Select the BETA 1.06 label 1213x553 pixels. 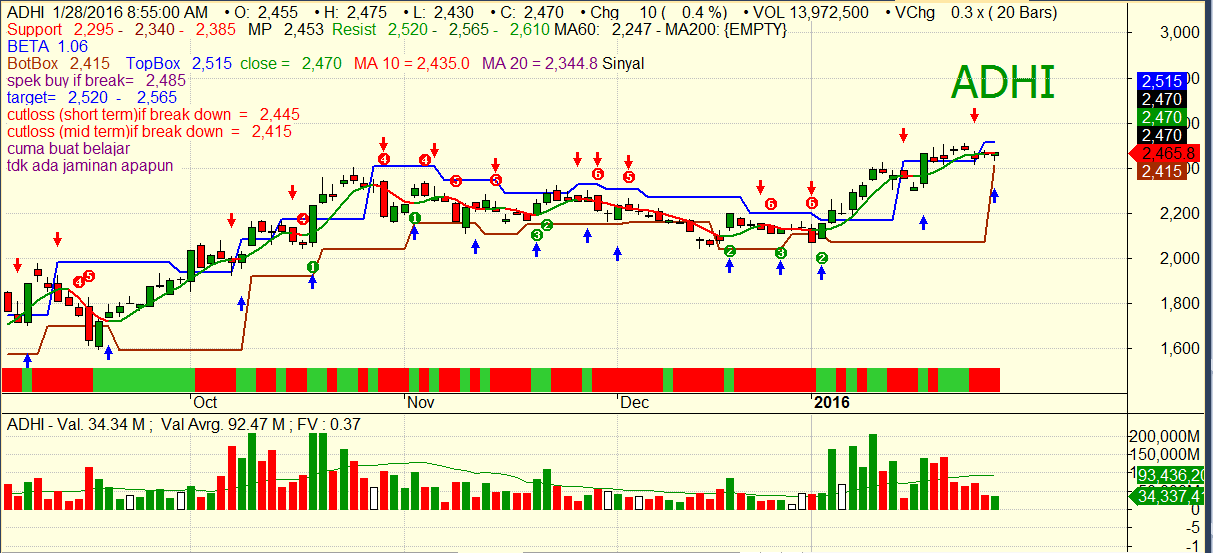(x=47, y=47)
